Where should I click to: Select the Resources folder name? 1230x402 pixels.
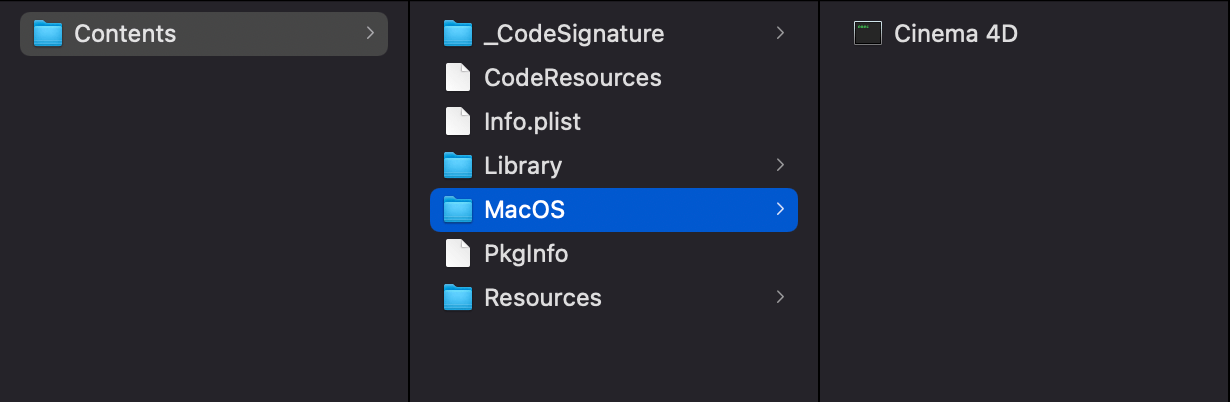(x=542, y=298)
